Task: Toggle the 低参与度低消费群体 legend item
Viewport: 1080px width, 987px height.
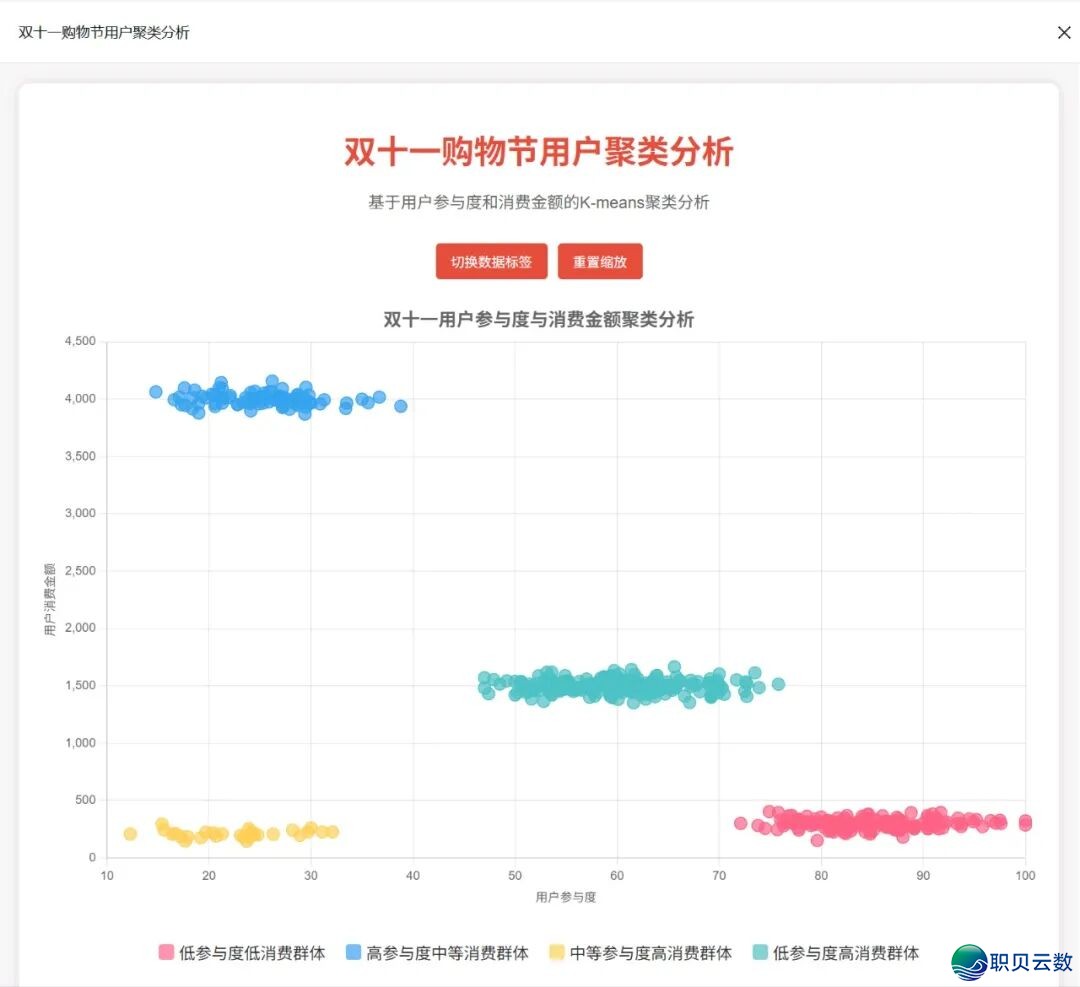Action: pyautogui.click(x=252, y=953)
